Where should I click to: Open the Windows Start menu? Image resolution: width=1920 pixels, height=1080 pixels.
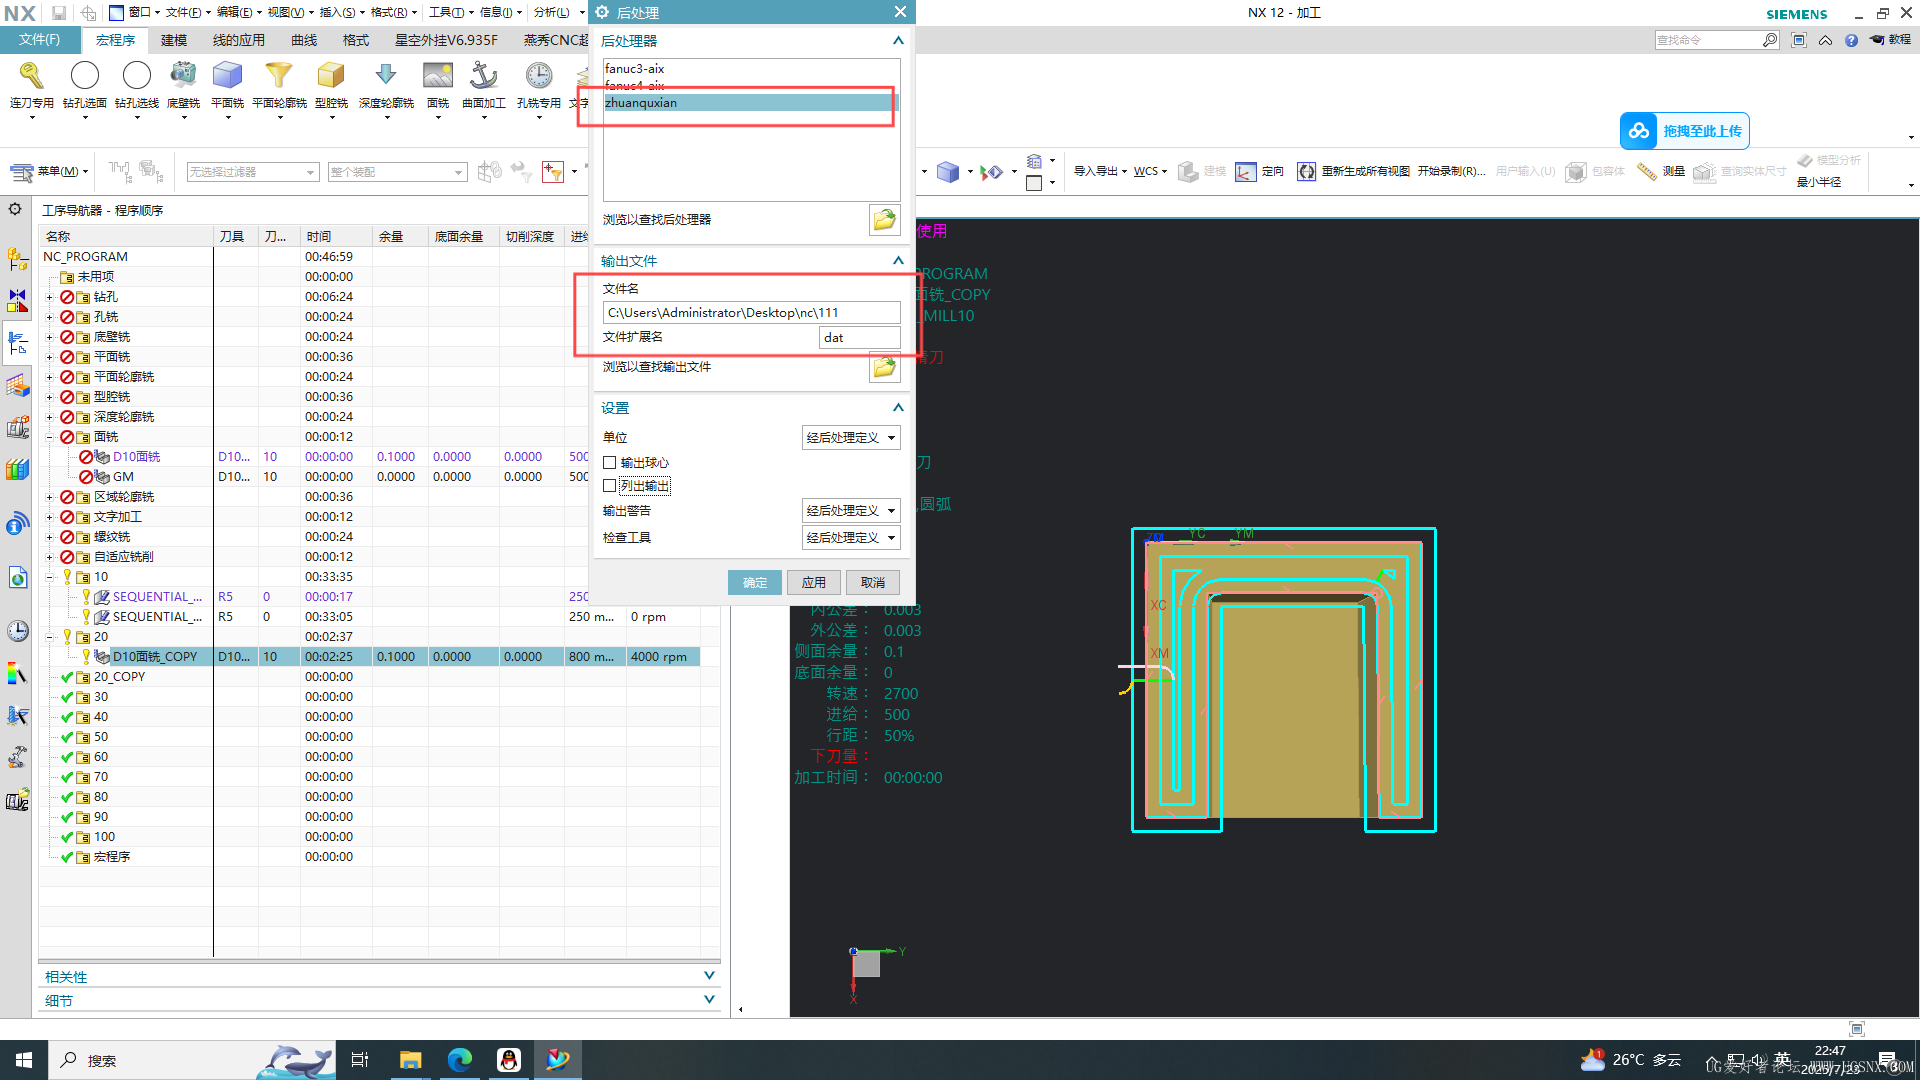coord(24,1060)
